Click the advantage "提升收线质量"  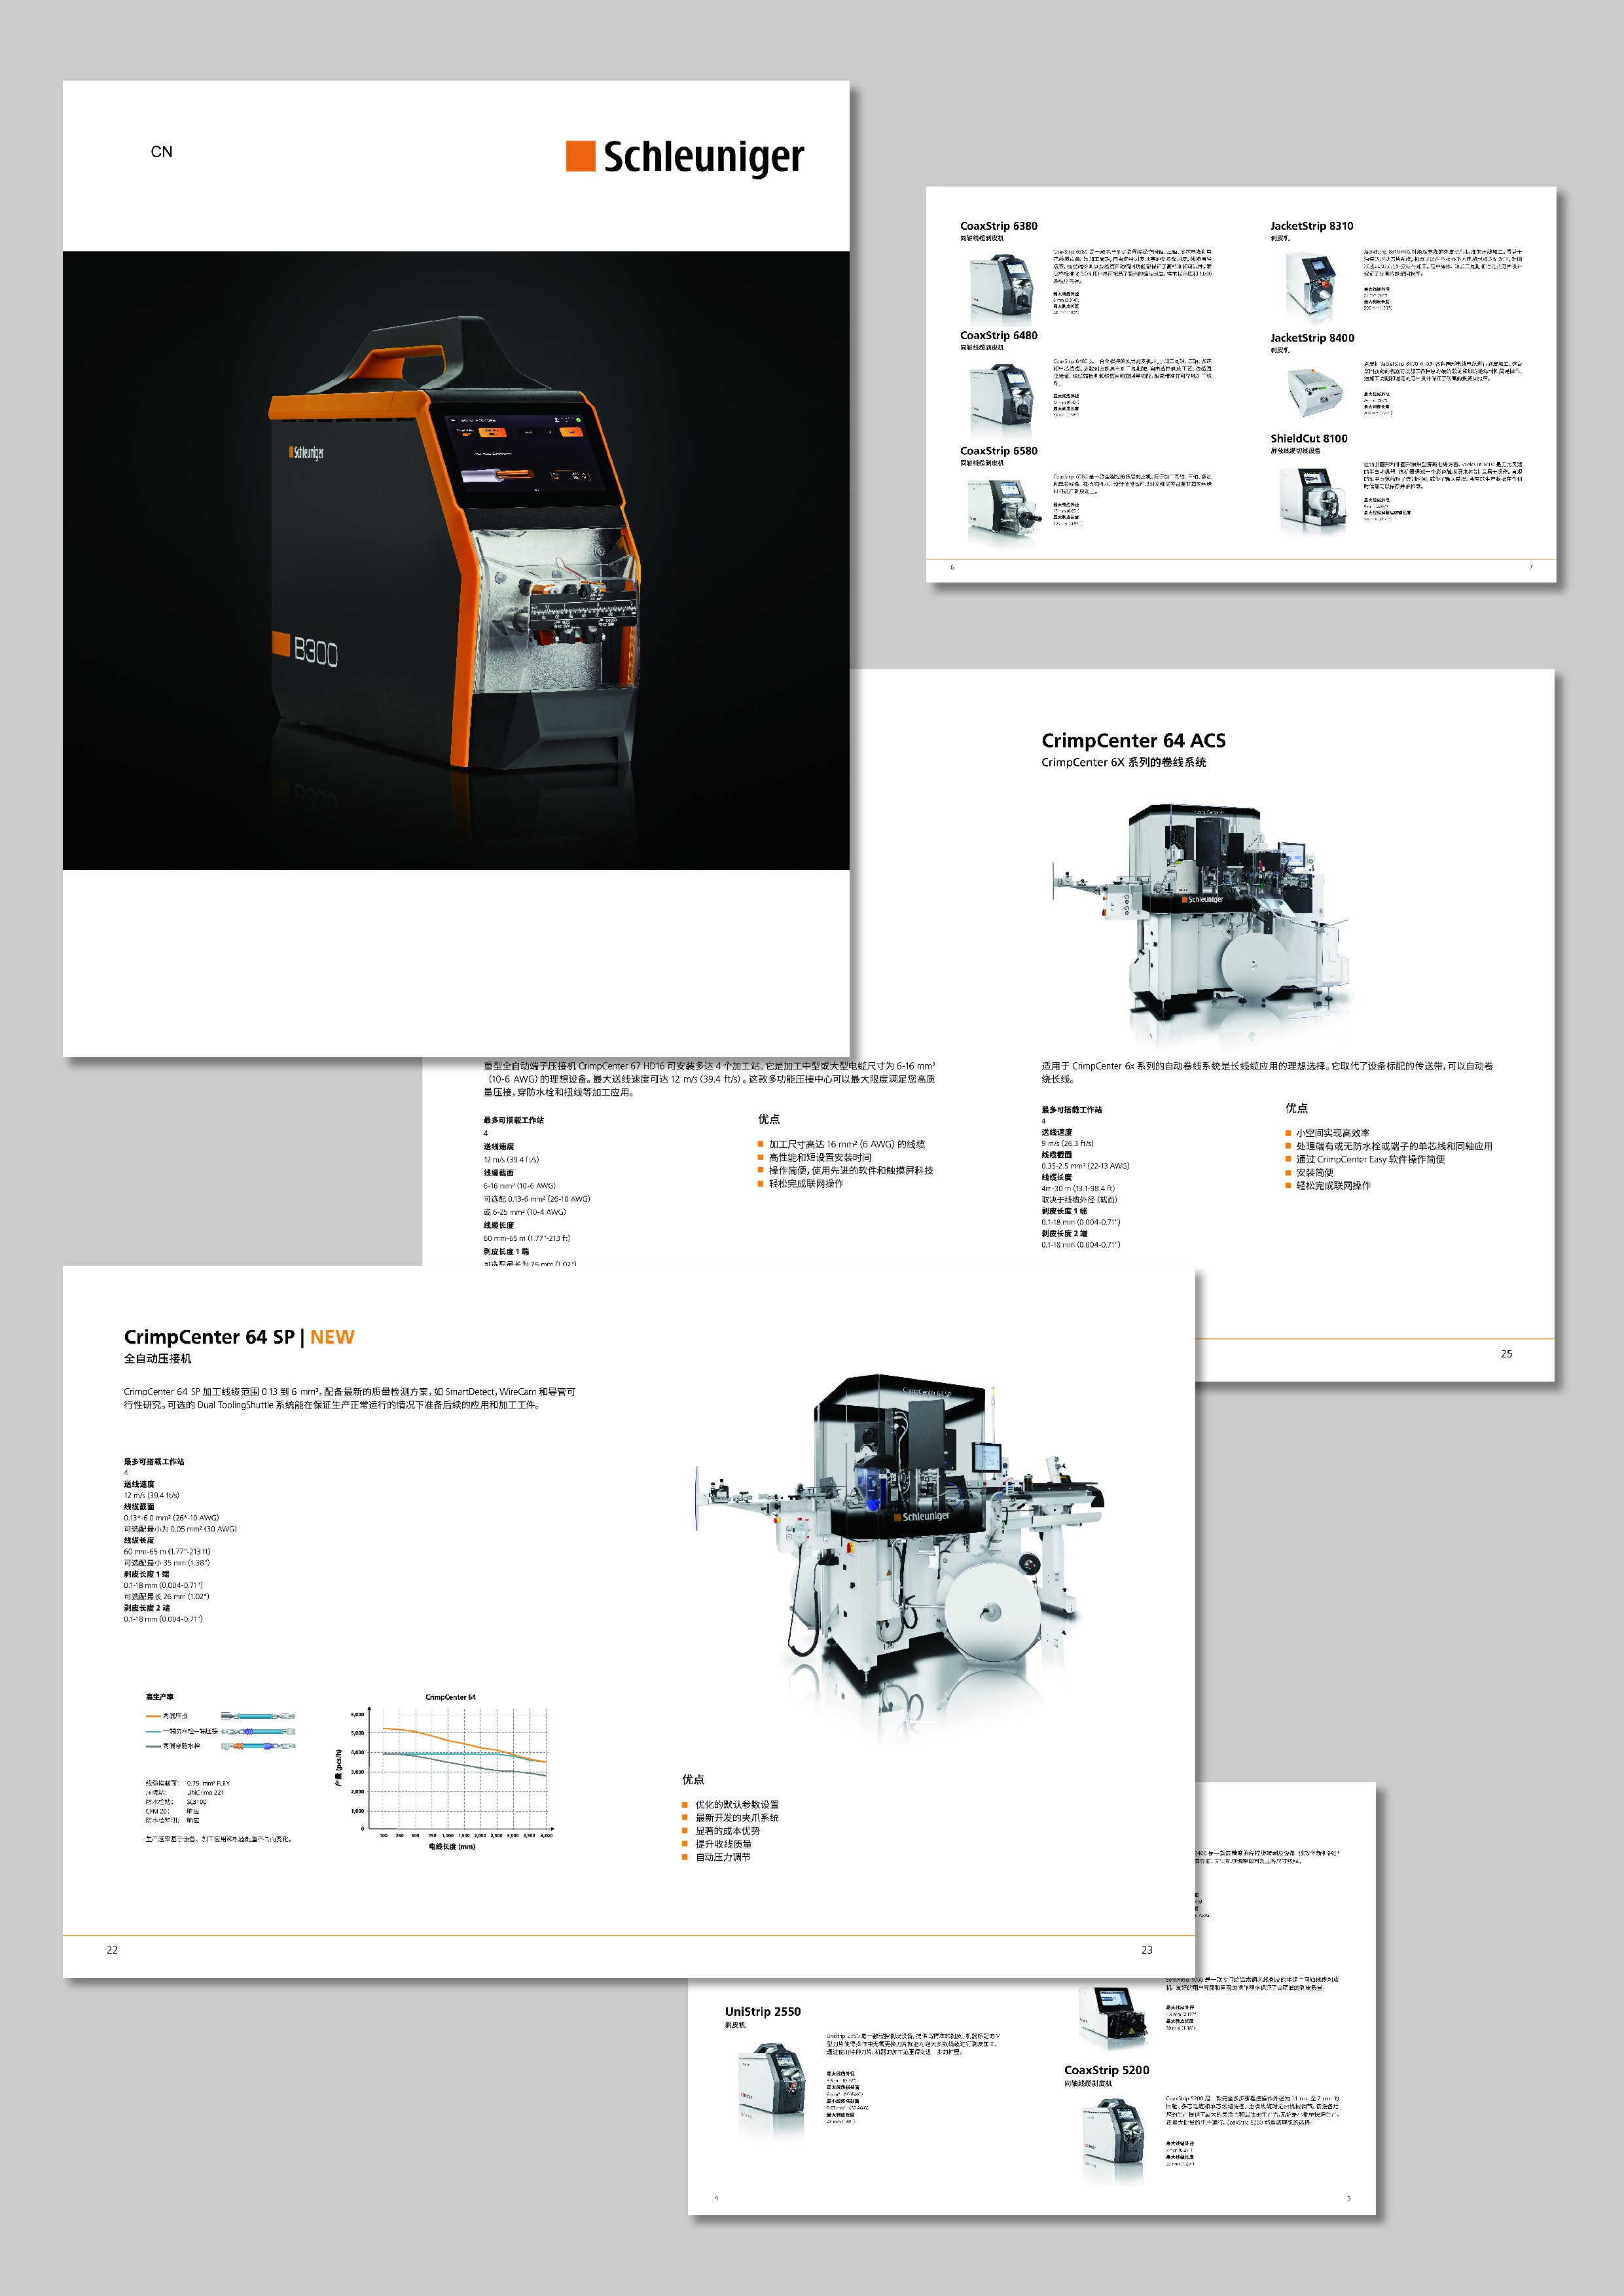pos(723,1844)
